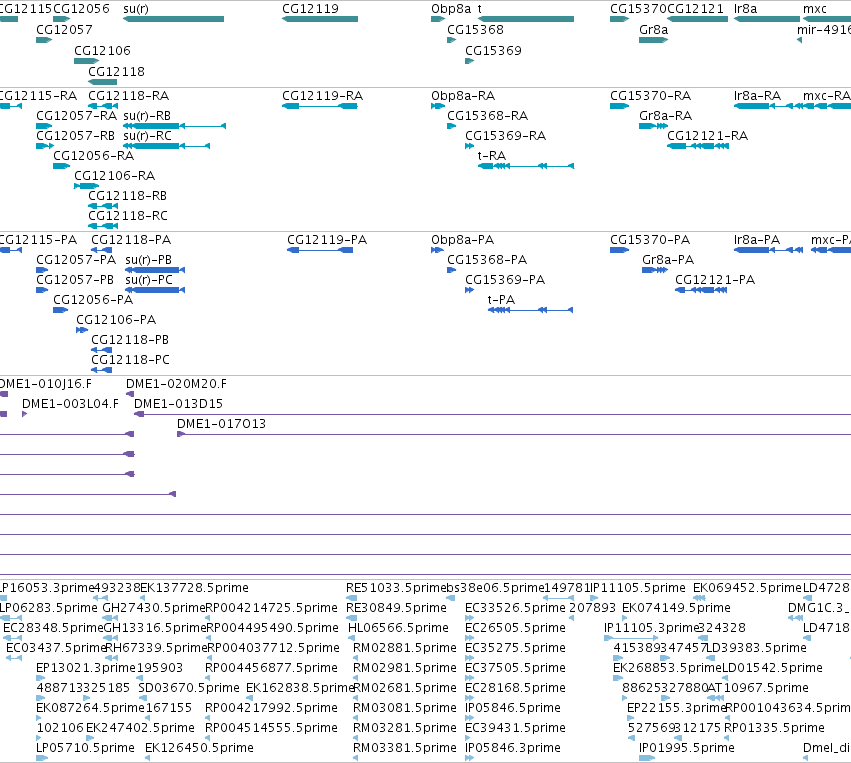Open the Gr8a gene feature
Image resolution: width=851 pixels, height=763 pixels.
653,40
